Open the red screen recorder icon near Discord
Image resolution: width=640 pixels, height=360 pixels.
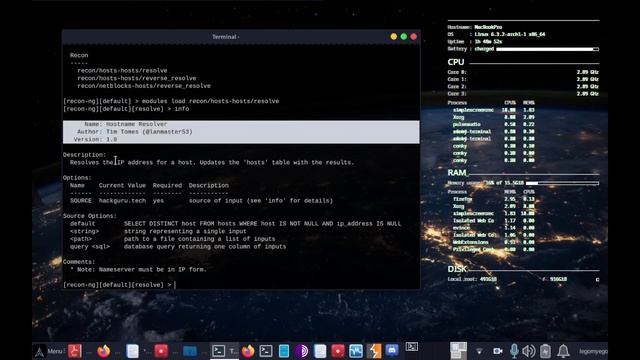click(338, 351)
